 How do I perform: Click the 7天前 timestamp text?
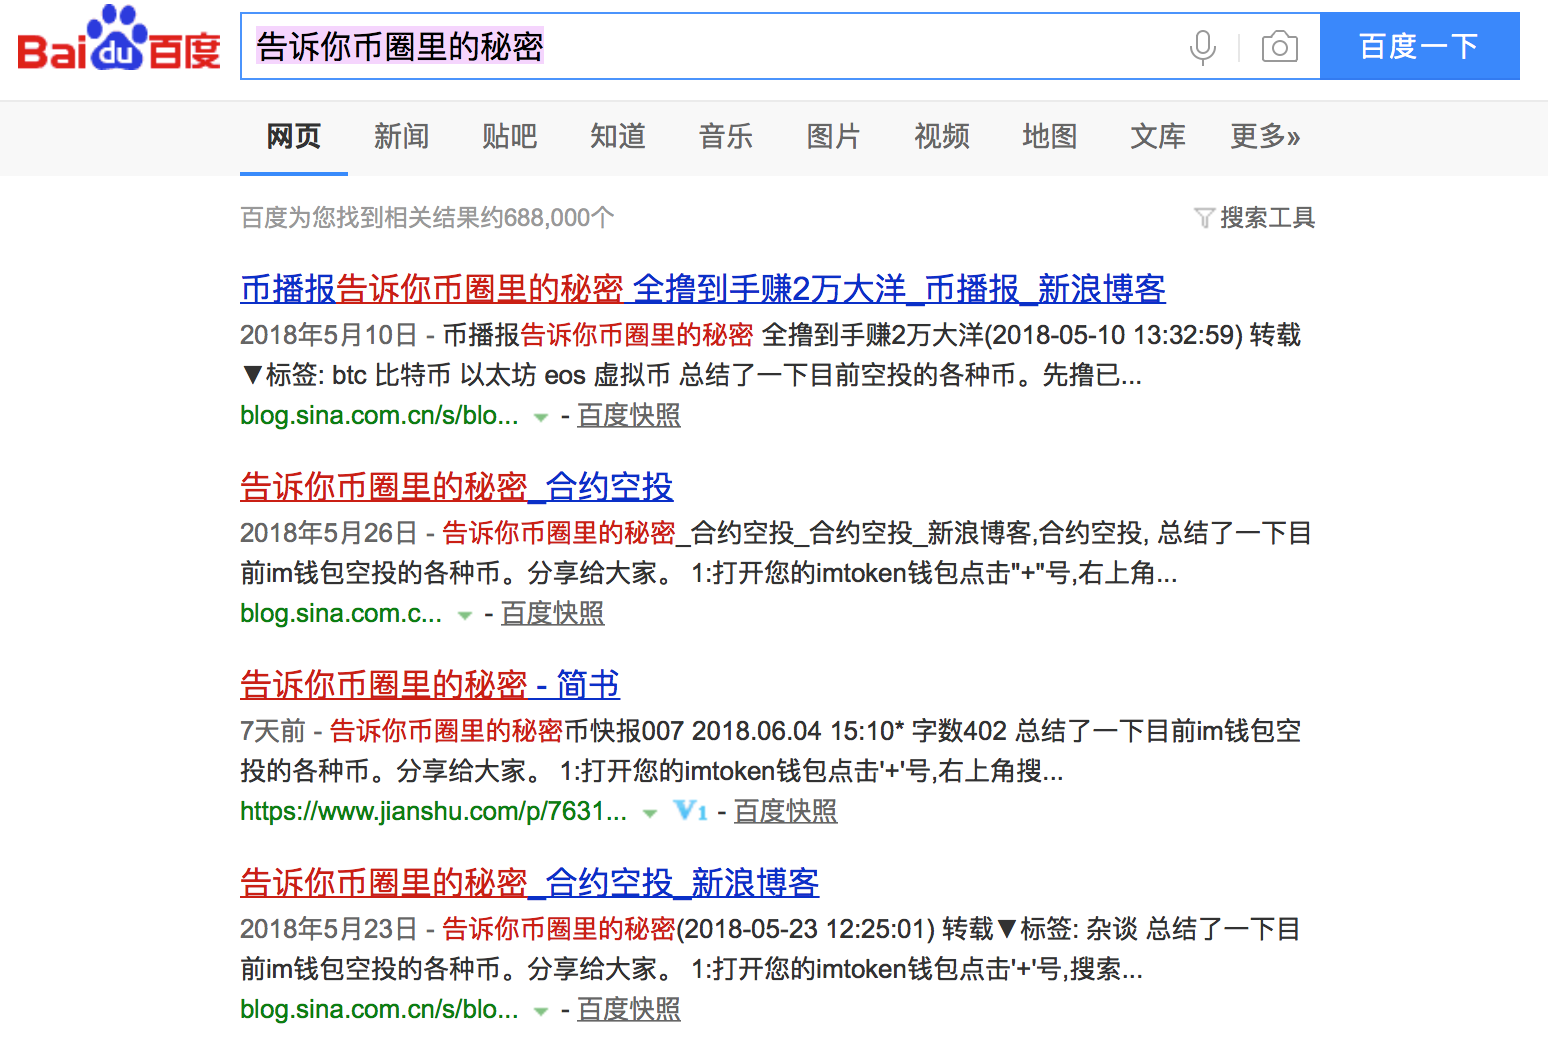(273, 731)
